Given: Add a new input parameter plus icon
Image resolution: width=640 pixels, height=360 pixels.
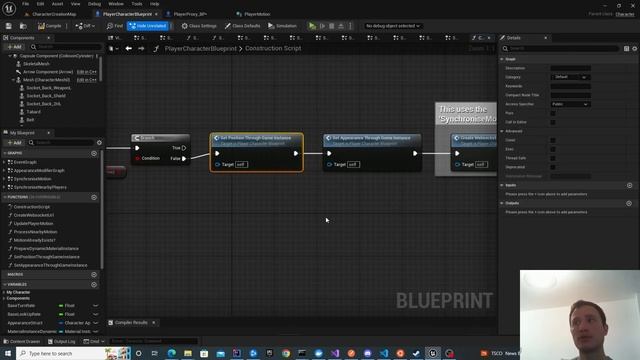Looking at the screenshot, I should (629, 185).
